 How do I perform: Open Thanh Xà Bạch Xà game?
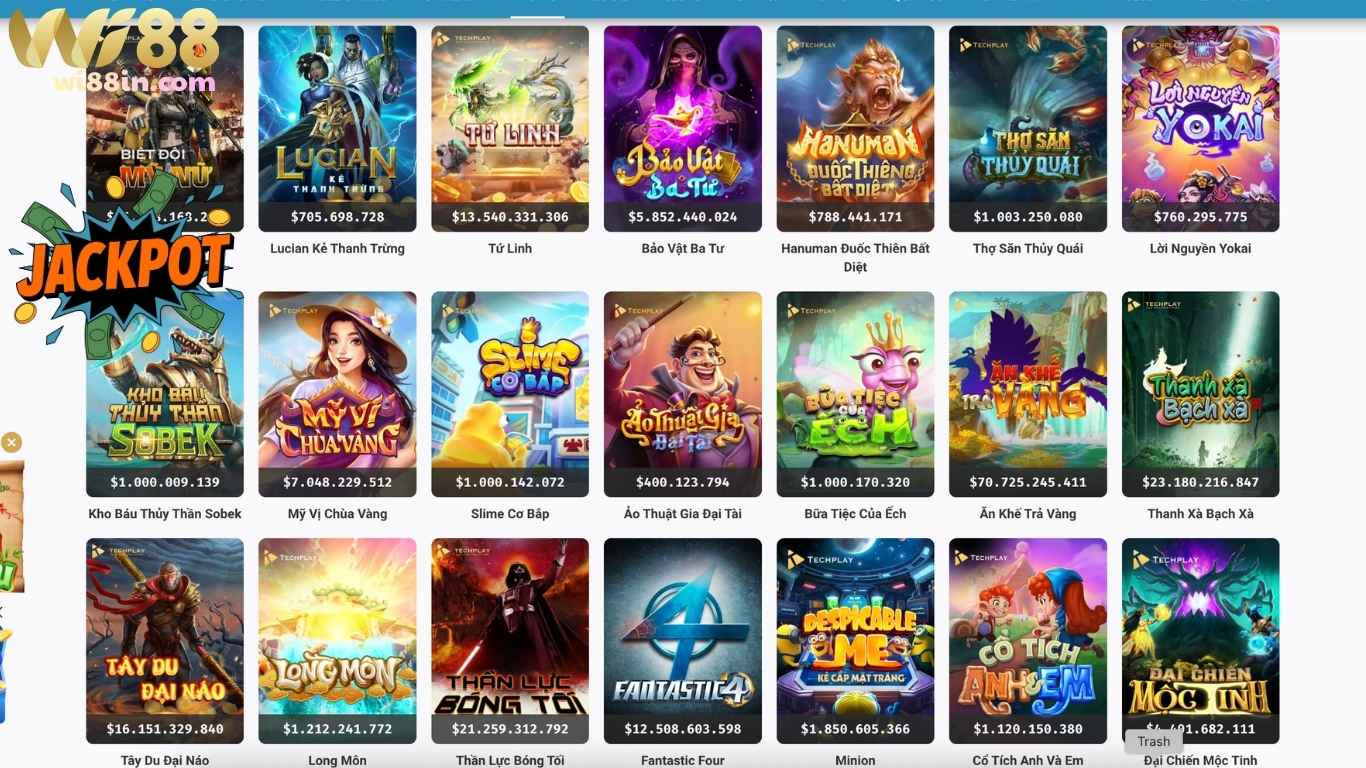click(1200, 394)
